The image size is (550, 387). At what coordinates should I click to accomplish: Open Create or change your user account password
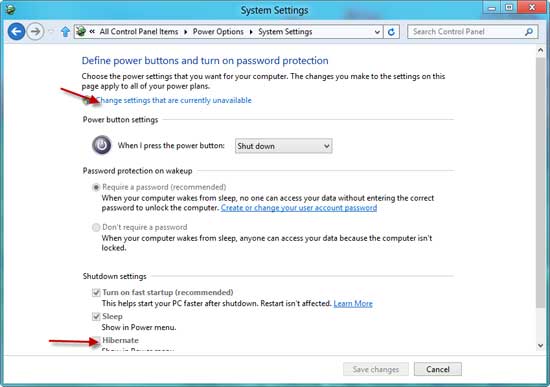[299, 208]
